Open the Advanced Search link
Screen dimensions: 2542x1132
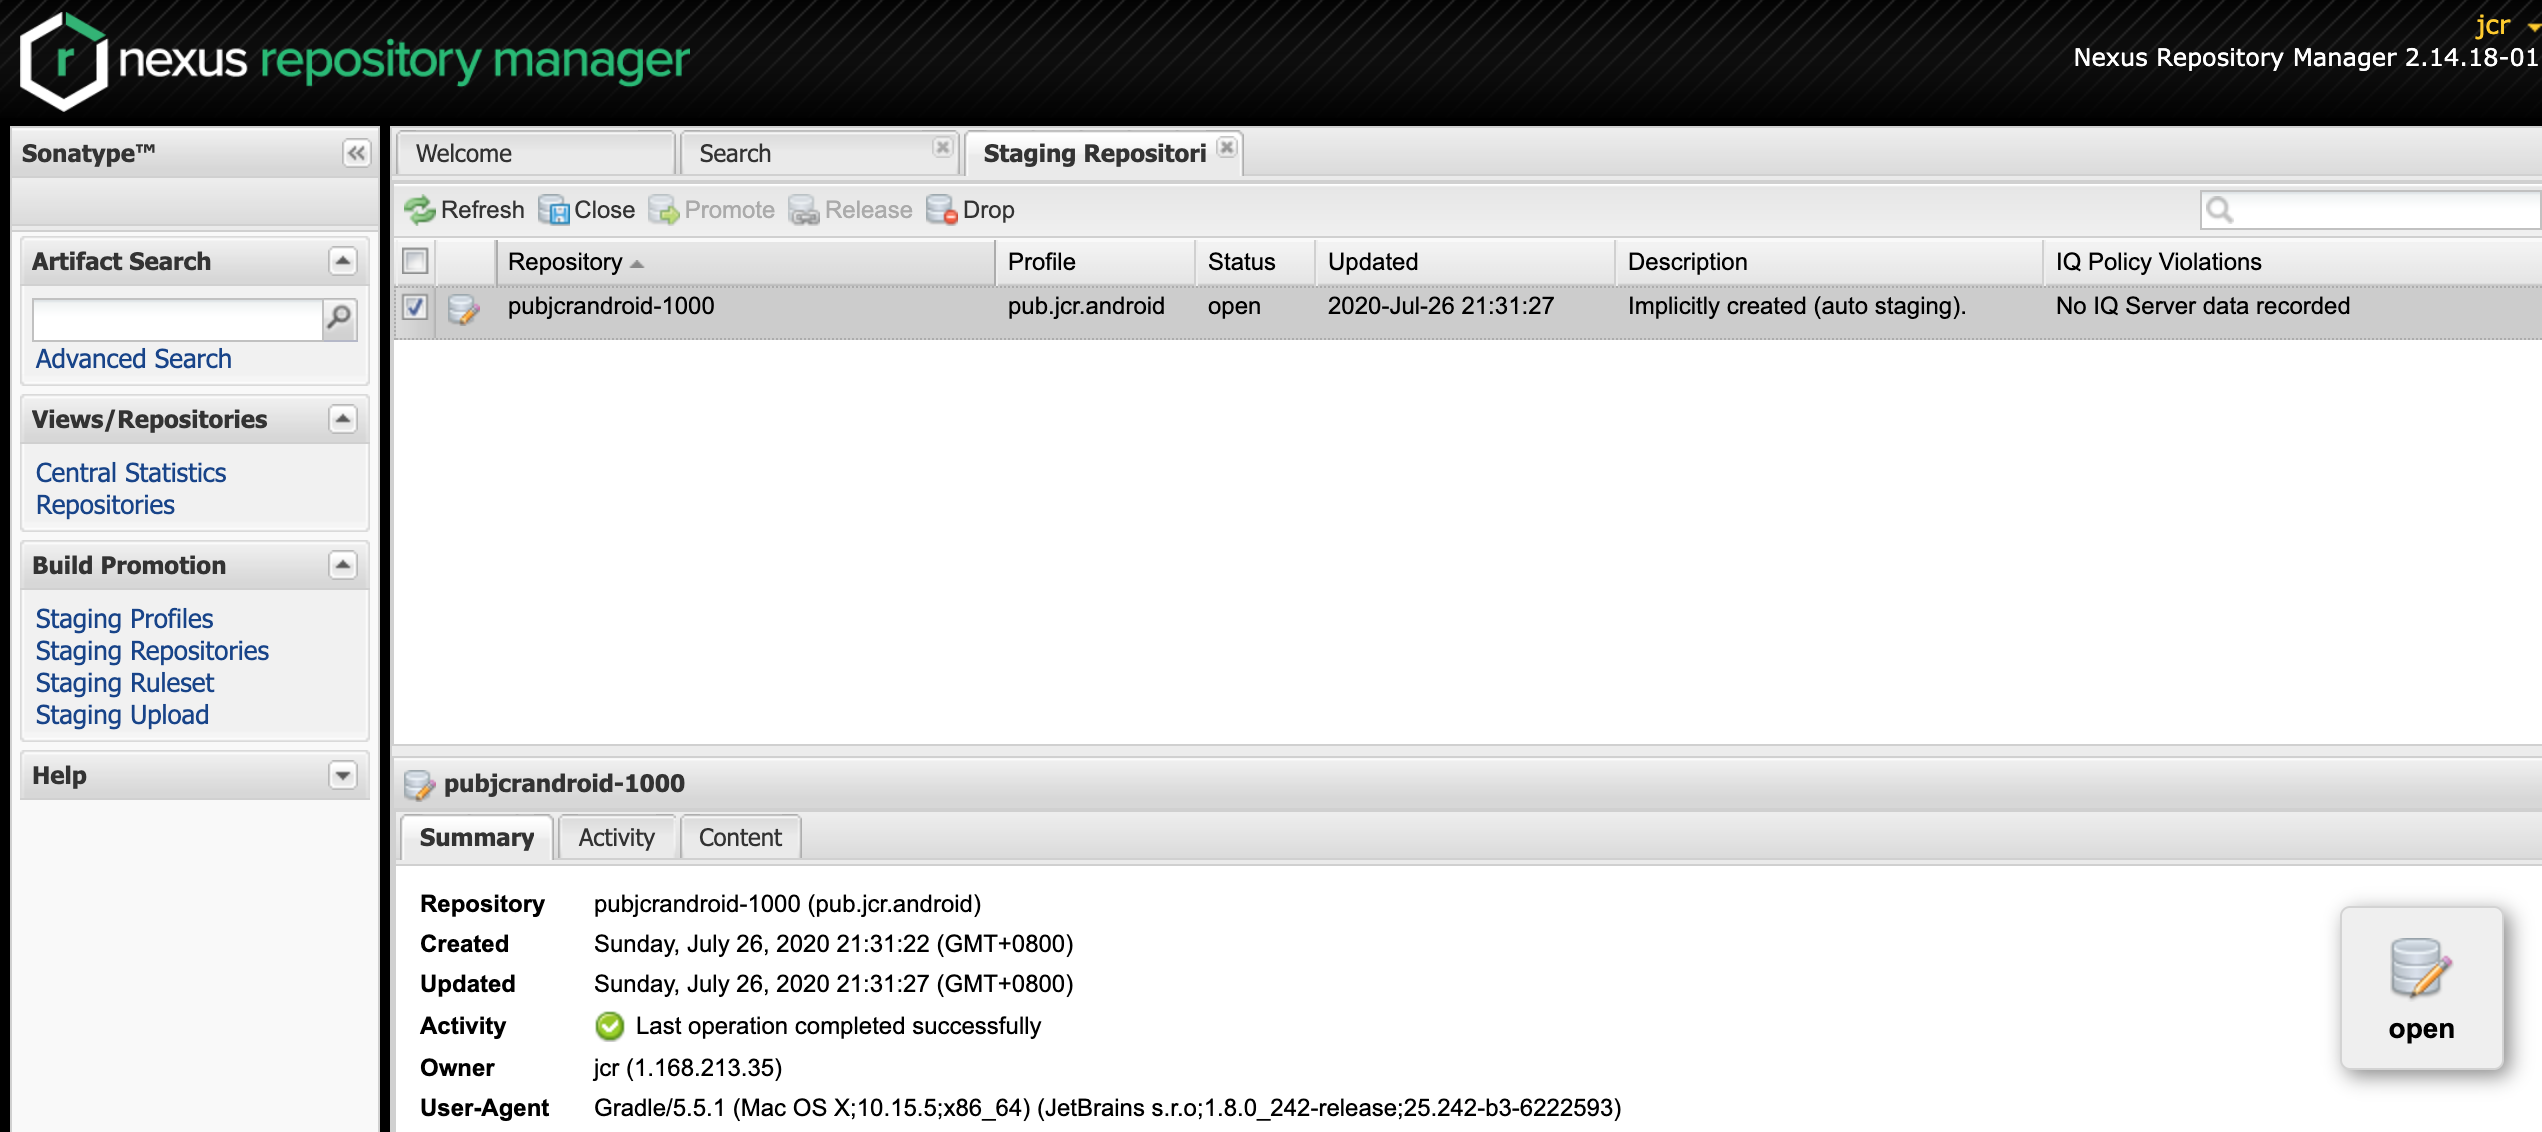click(x=133, y=359)
